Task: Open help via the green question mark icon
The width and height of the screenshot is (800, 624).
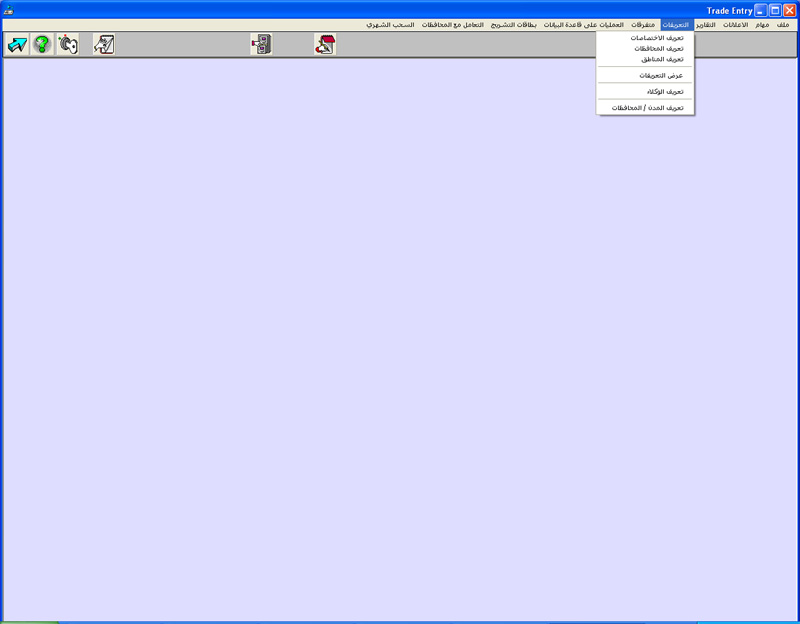Action: tap(42, 44)
